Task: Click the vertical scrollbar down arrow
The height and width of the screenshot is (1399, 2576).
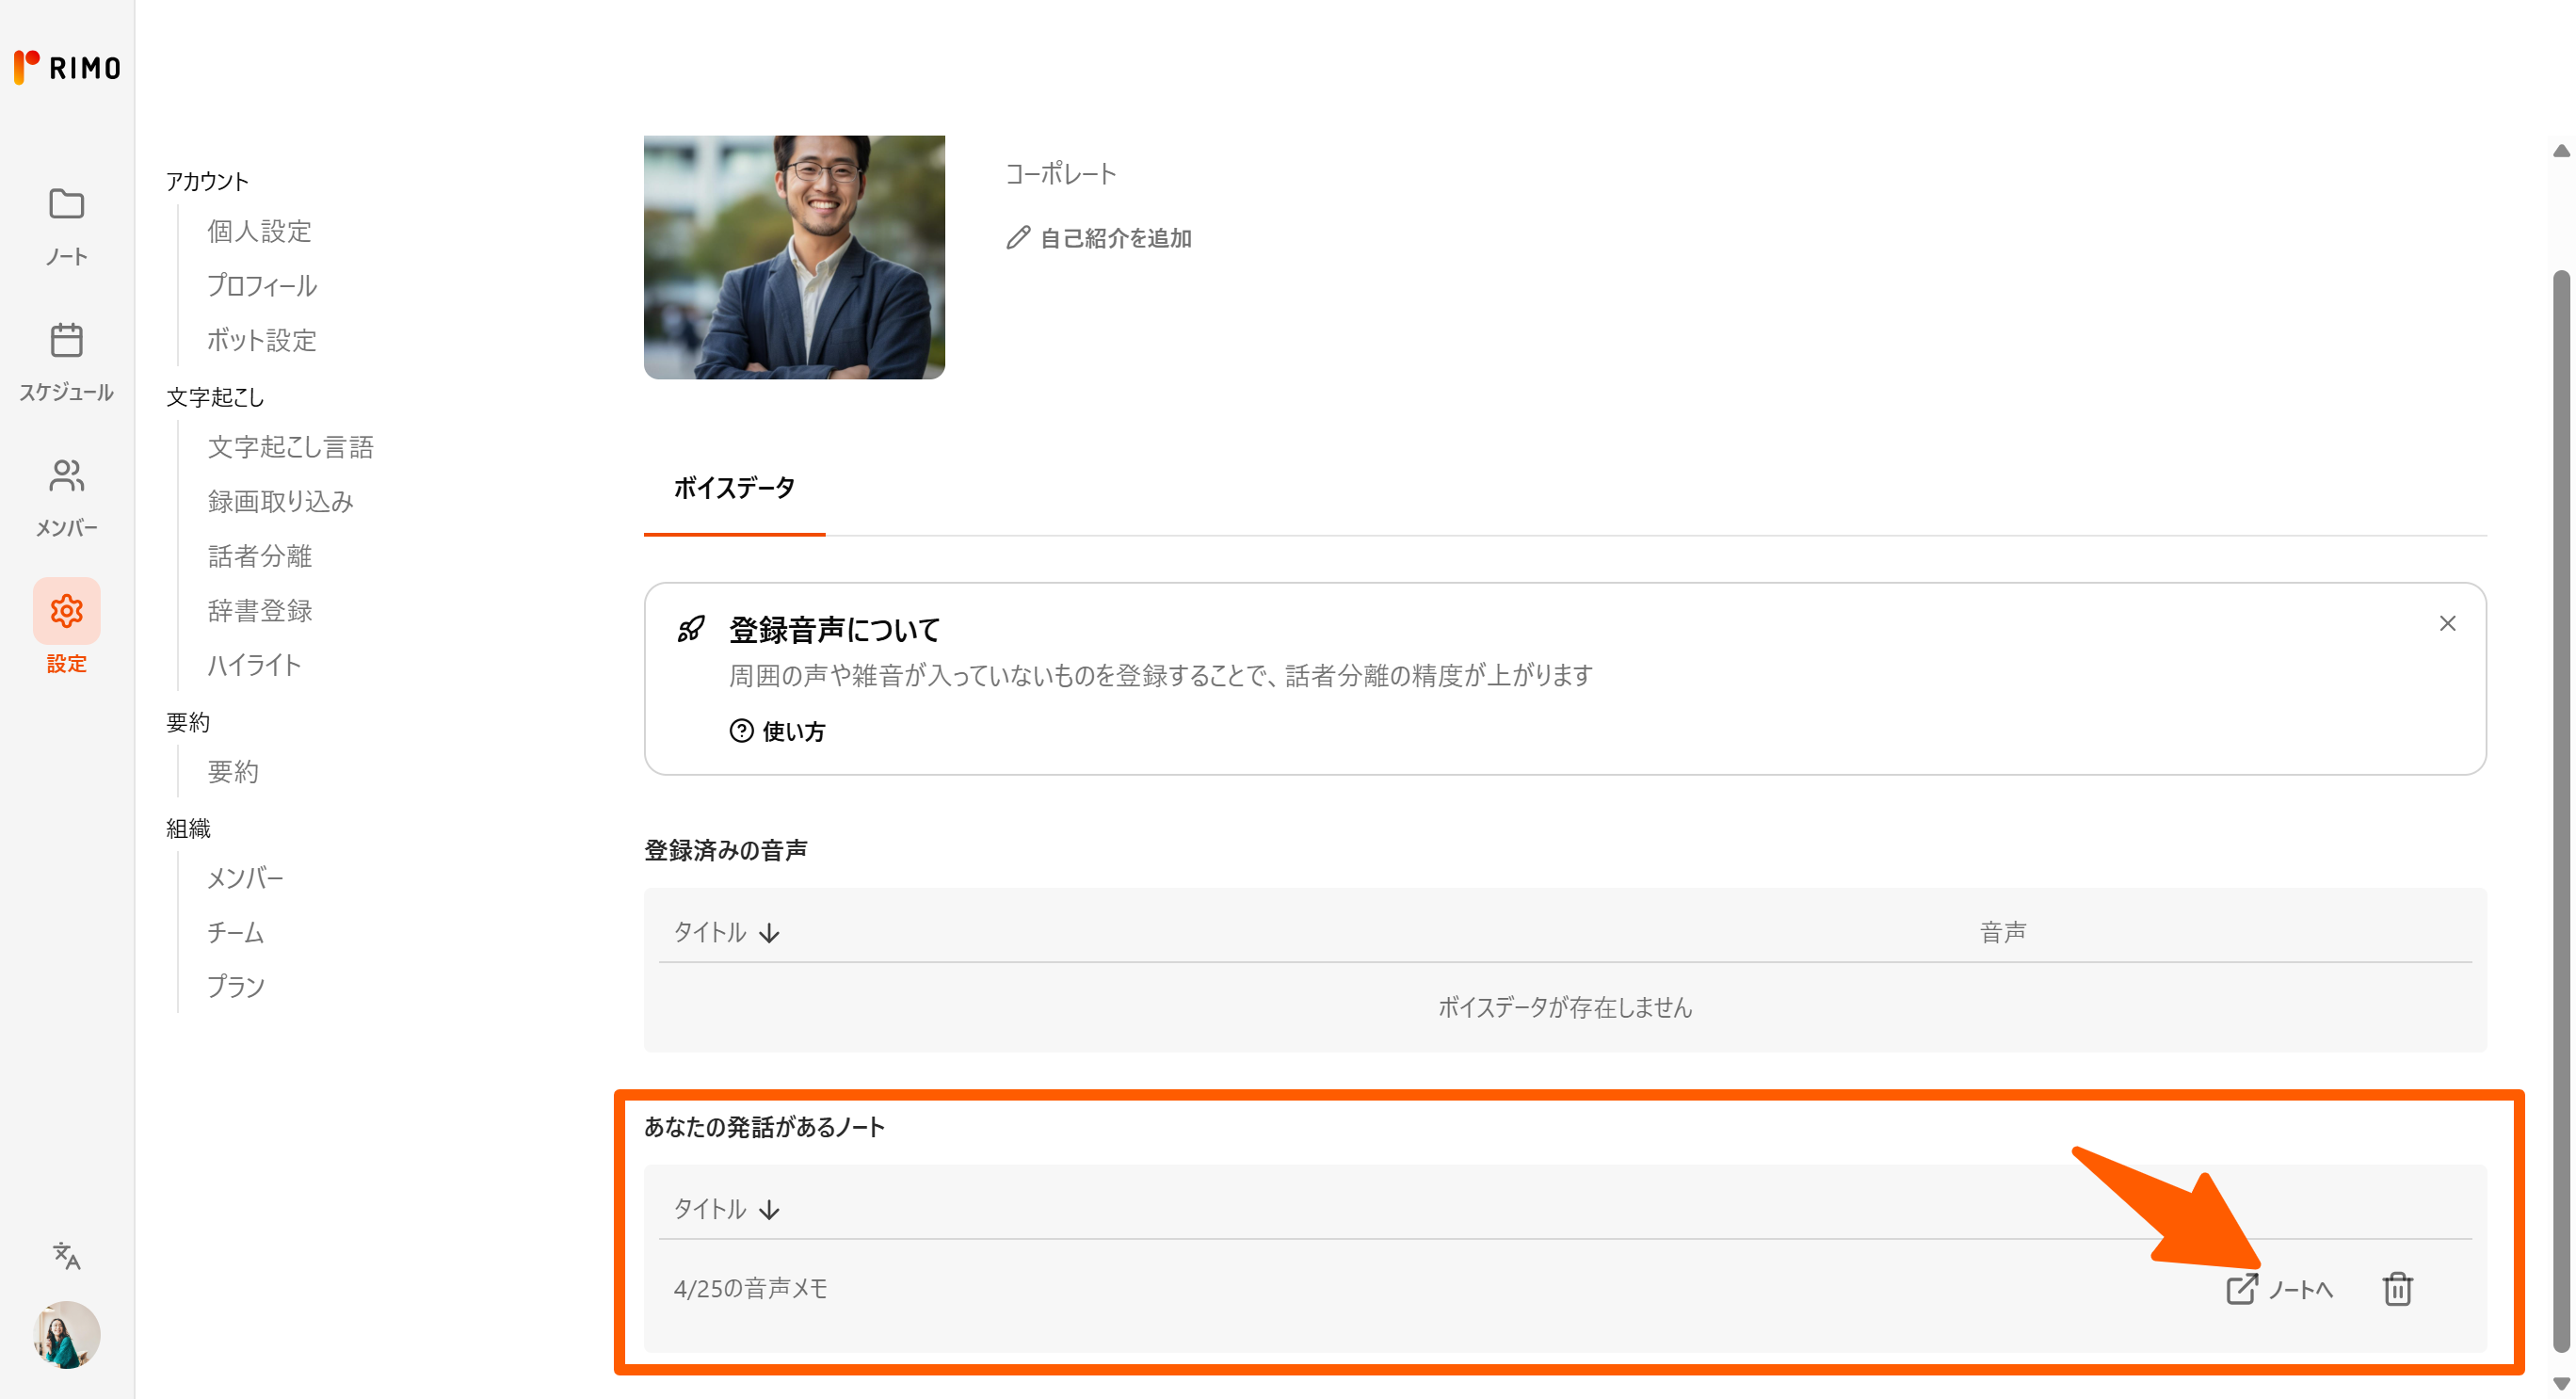Action: click(x=2560, y=1384)
